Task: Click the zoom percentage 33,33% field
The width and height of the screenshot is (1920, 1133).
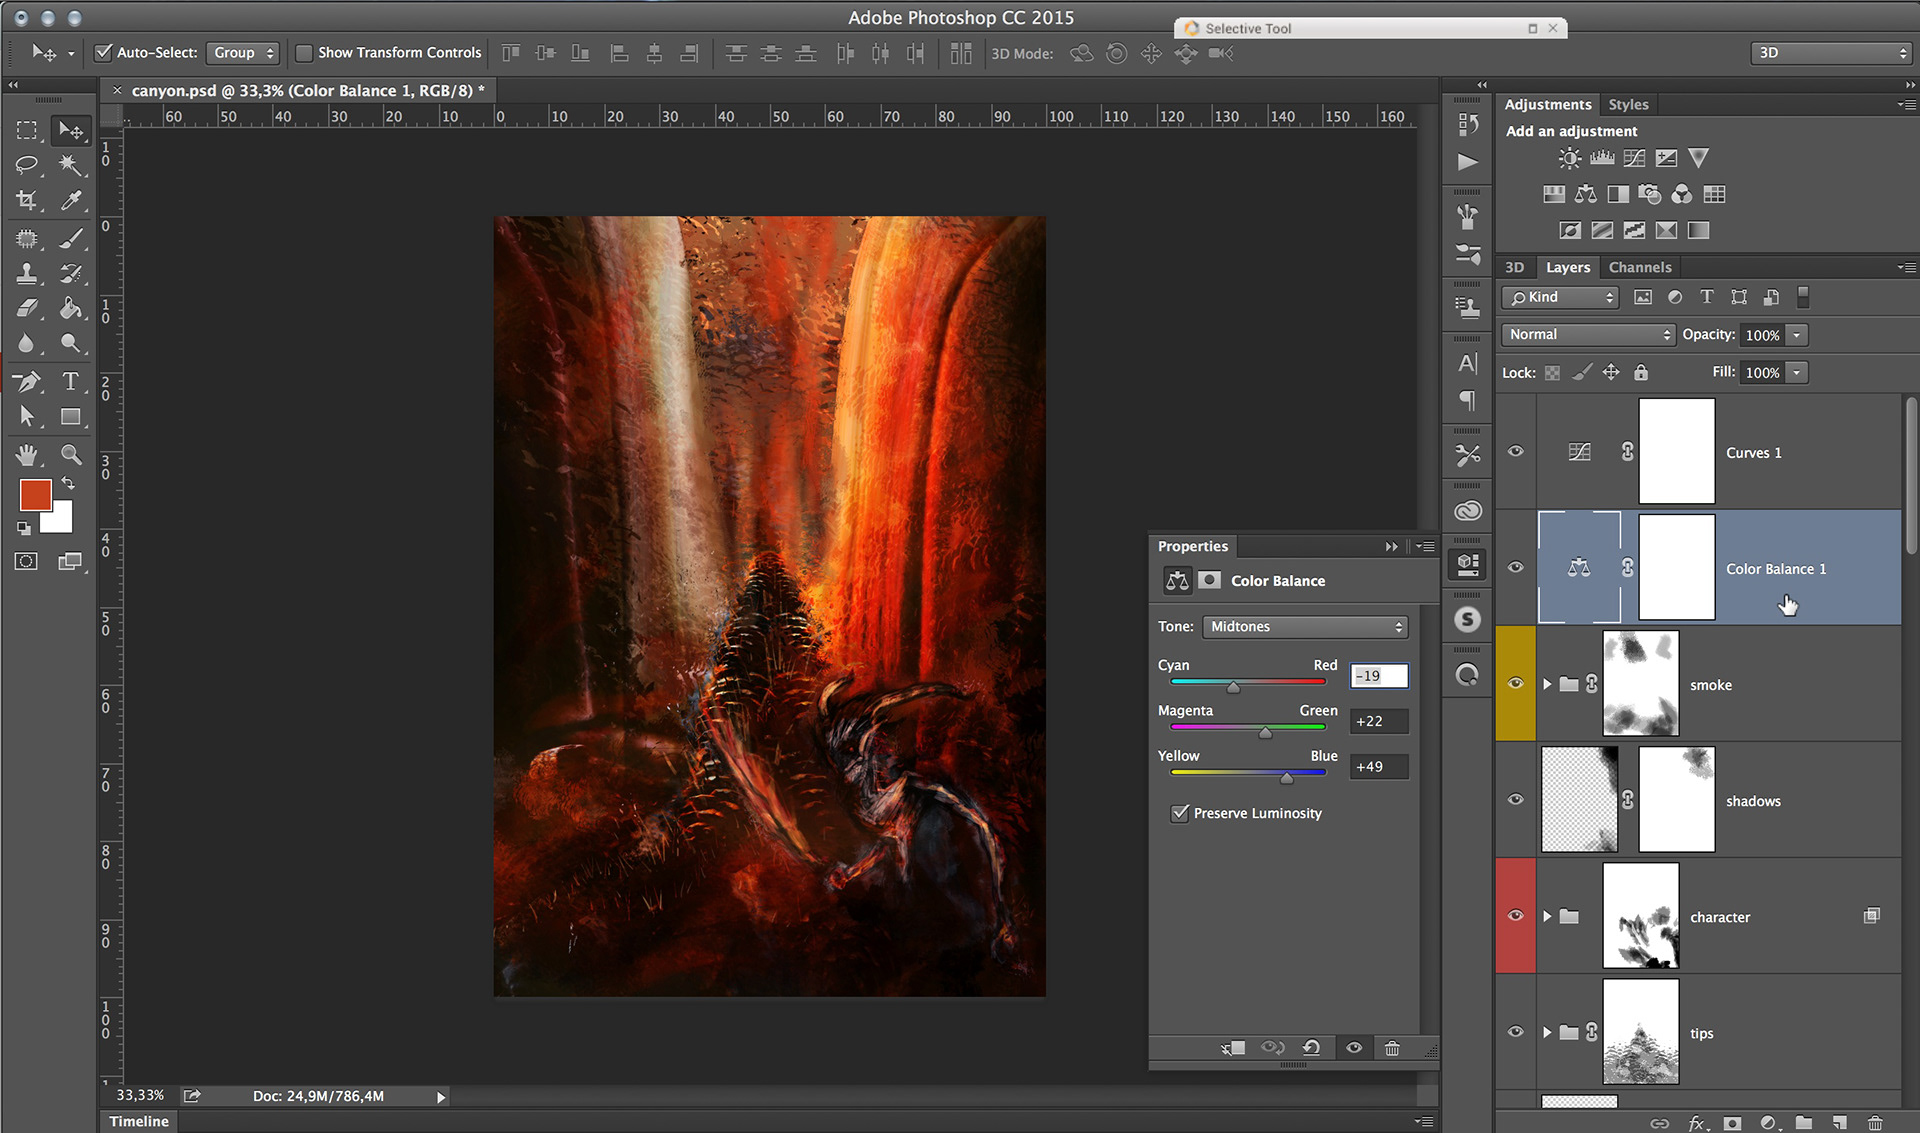Action: pos(140,1096)
